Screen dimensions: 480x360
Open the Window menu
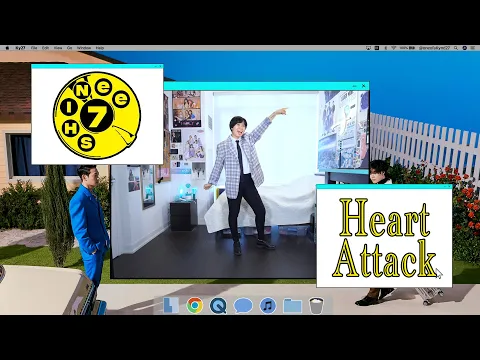pos(84,48)
